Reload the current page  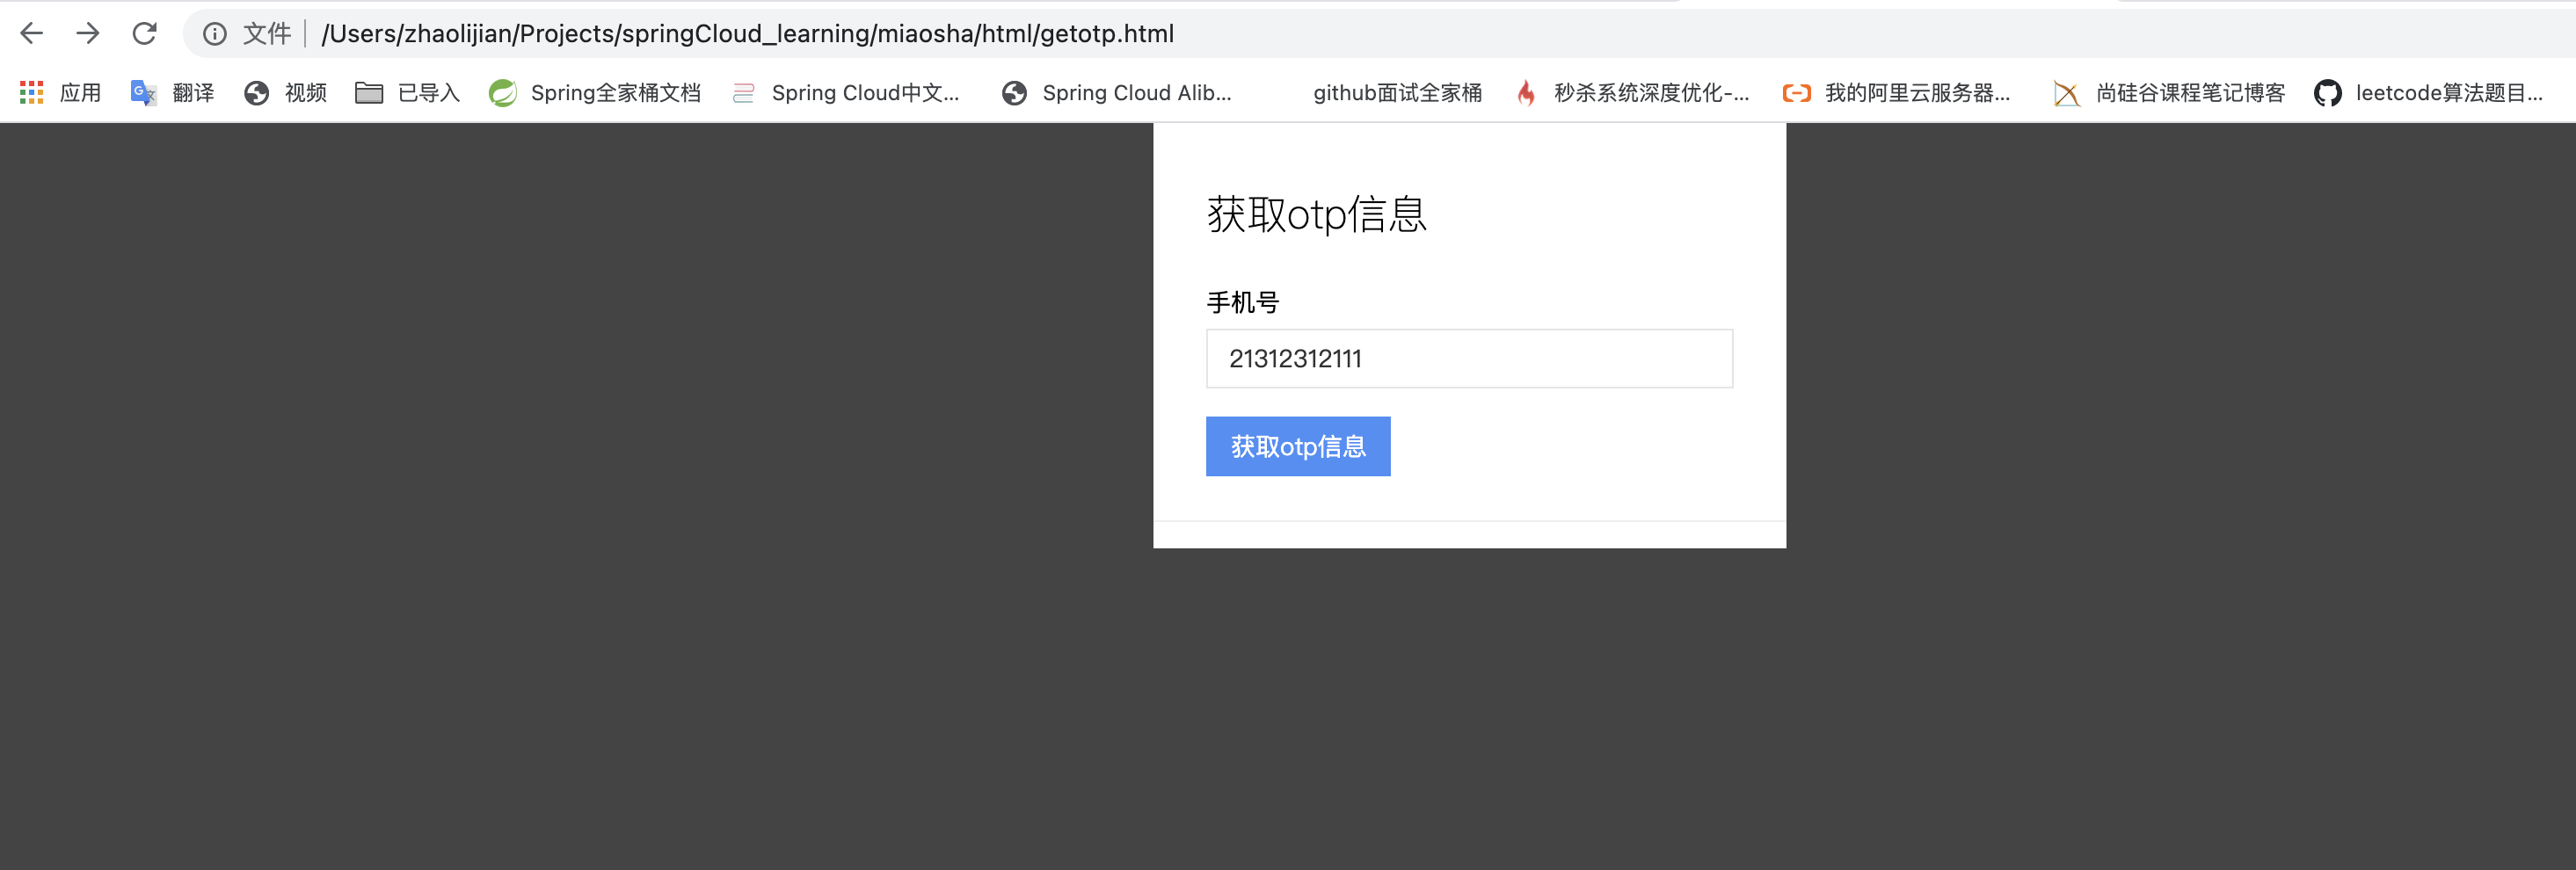coord(145,34)
